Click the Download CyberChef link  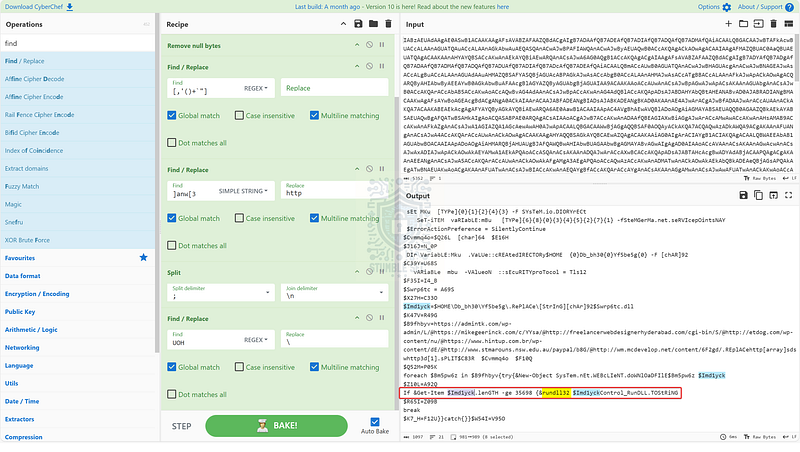[34, 7]
